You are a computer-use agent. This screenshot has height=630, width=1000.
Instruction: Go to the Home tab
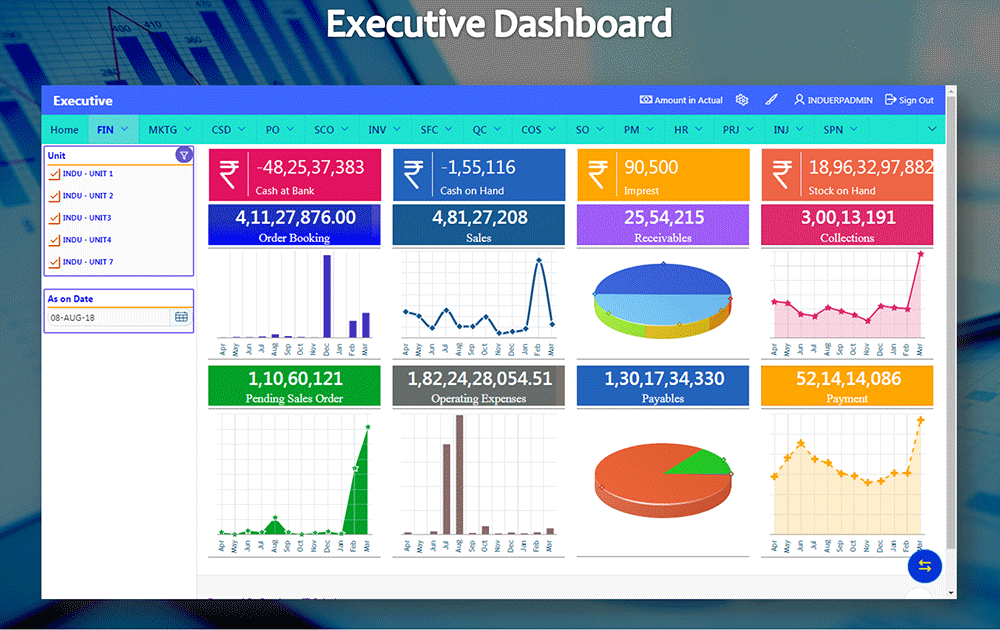[x=64, y=130]
